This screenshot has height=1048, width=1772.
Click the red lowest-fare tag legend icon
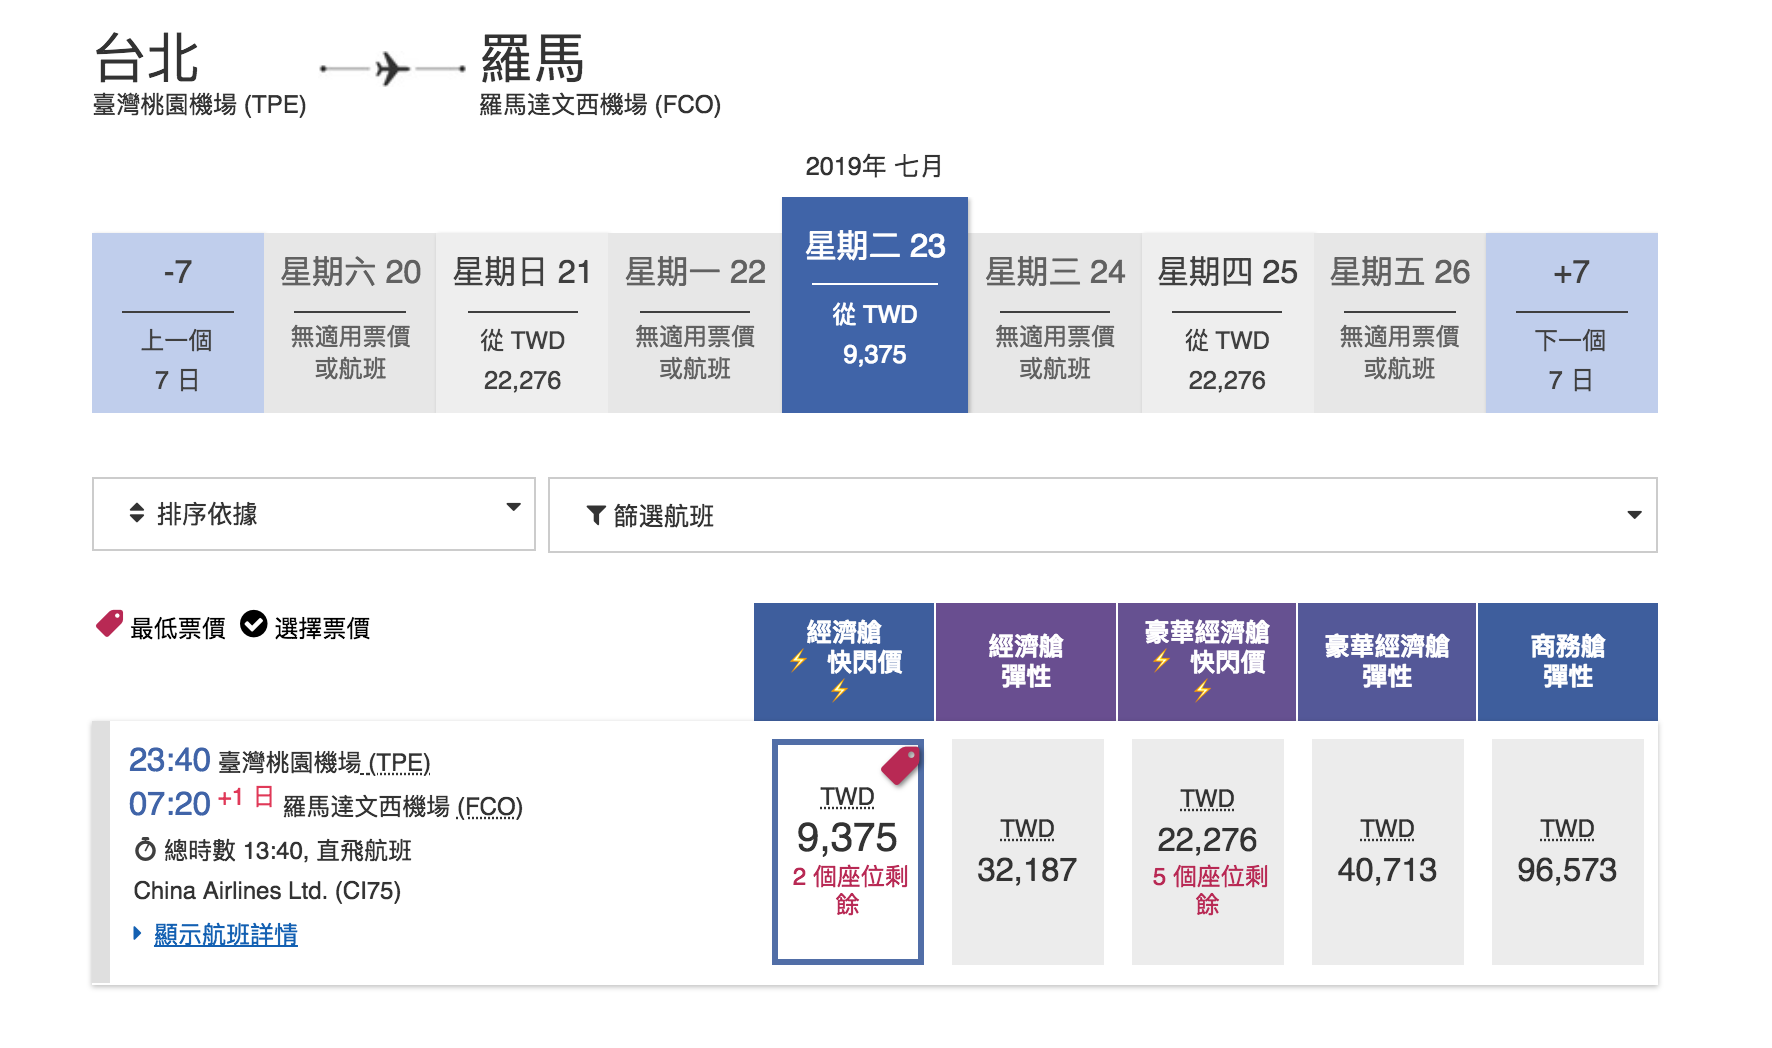(x=109, y=624)
